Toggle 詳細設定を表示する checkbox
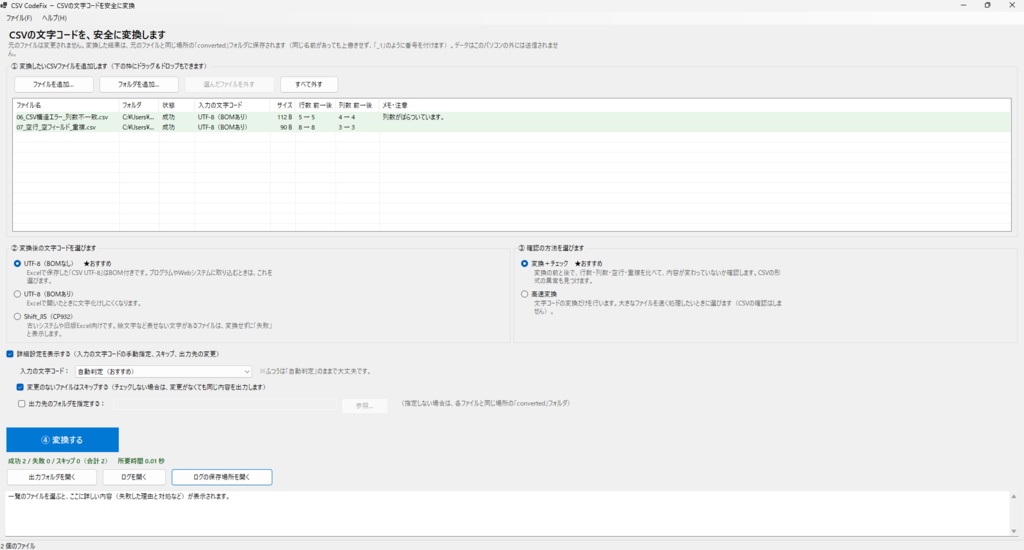The image size is (1024, 550). (x=10, y=354)
